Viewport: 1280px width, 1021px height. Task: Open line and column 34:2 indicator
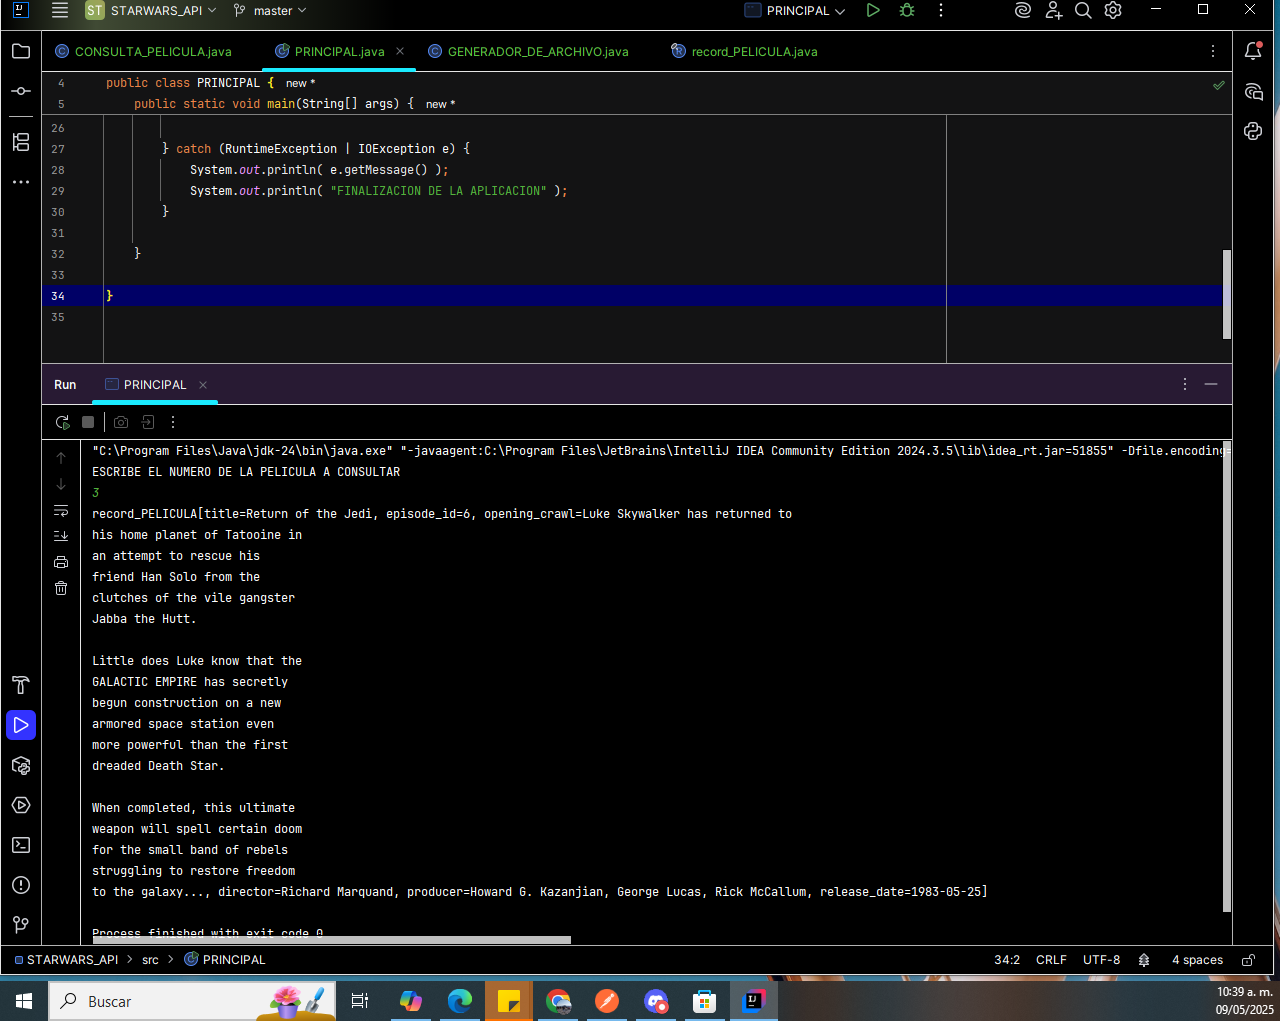point(1007,960)
